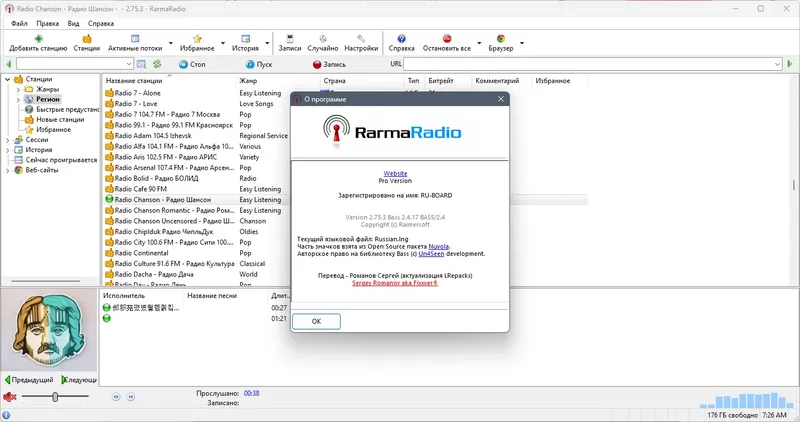The width and height of the screenshot is (800, 422).
Task: Open the Станции toolbar button
Action: (x=87, y=43)
